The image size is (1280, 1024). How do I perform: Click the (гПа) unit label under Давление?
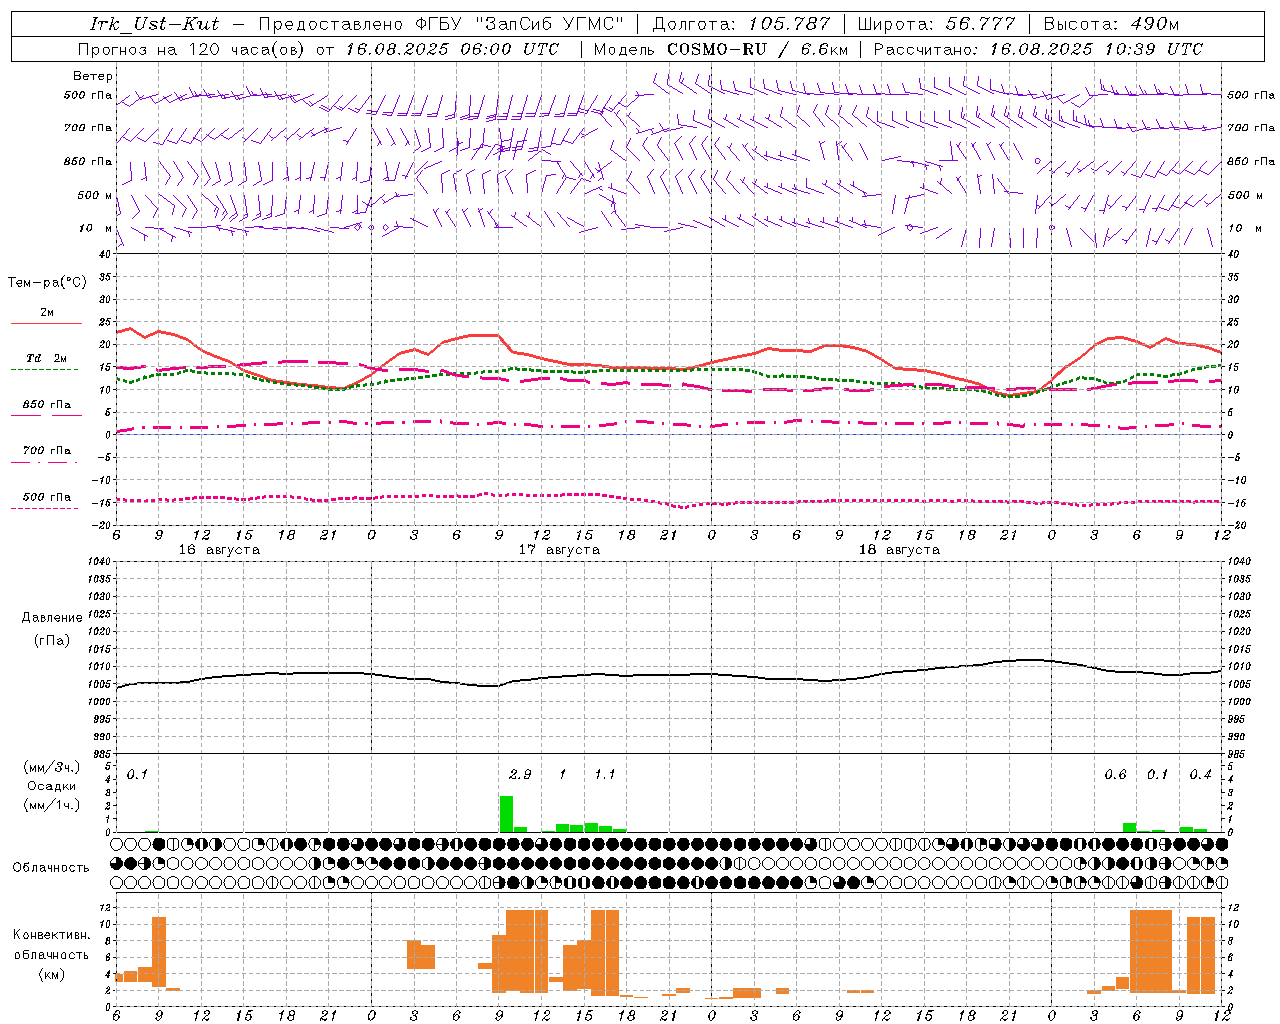tap(52, 641)
